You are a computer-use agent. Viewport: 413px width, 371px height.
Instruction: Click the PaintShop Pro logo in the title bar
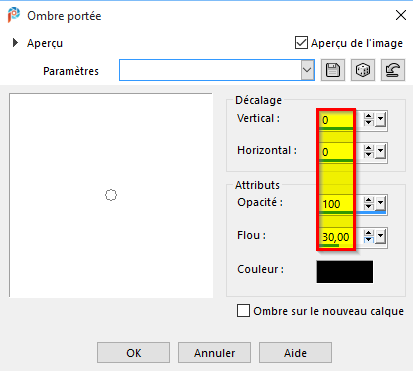(14, 15)
